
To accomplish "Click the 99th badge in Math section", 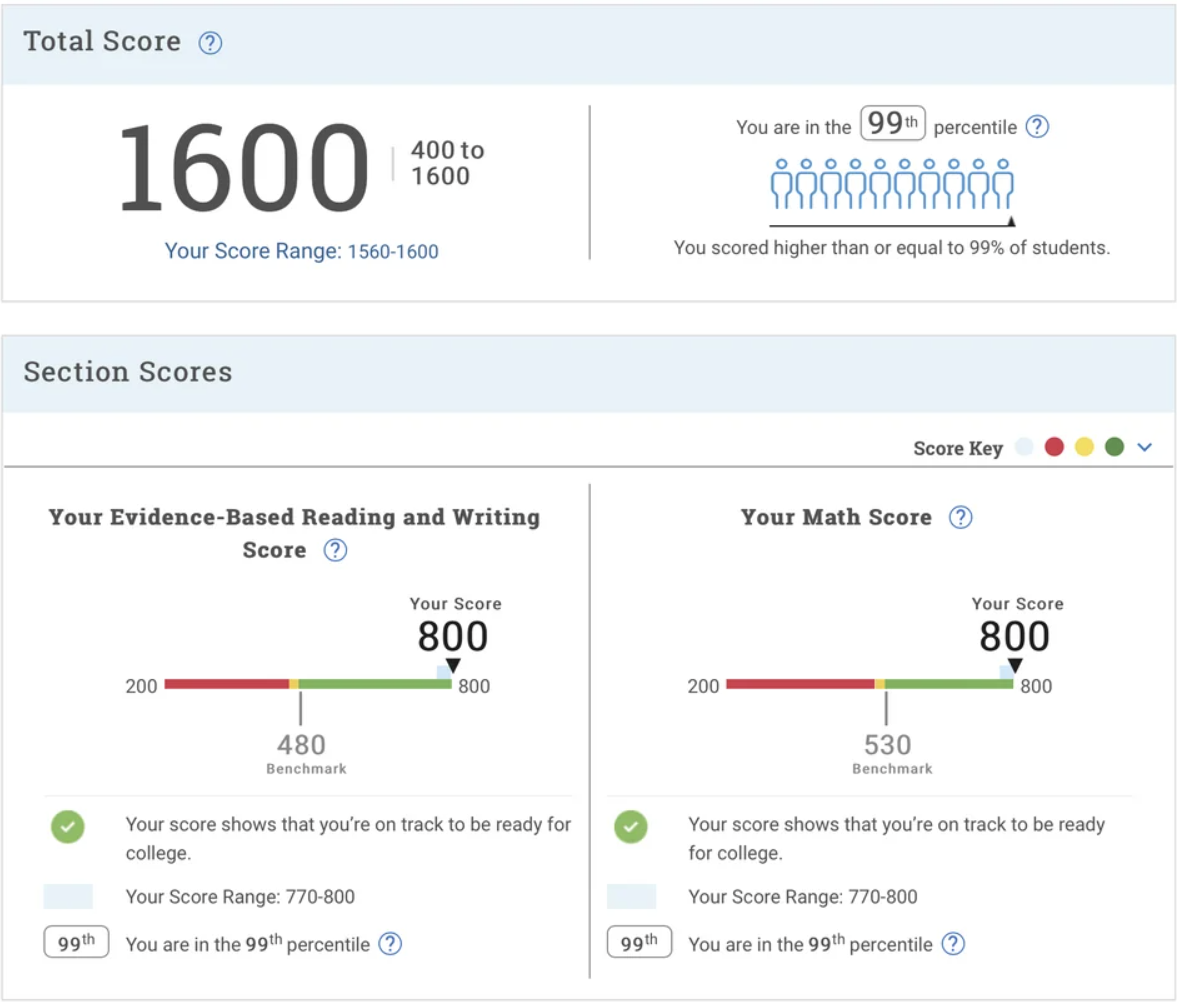I will [x=639, y=942].
